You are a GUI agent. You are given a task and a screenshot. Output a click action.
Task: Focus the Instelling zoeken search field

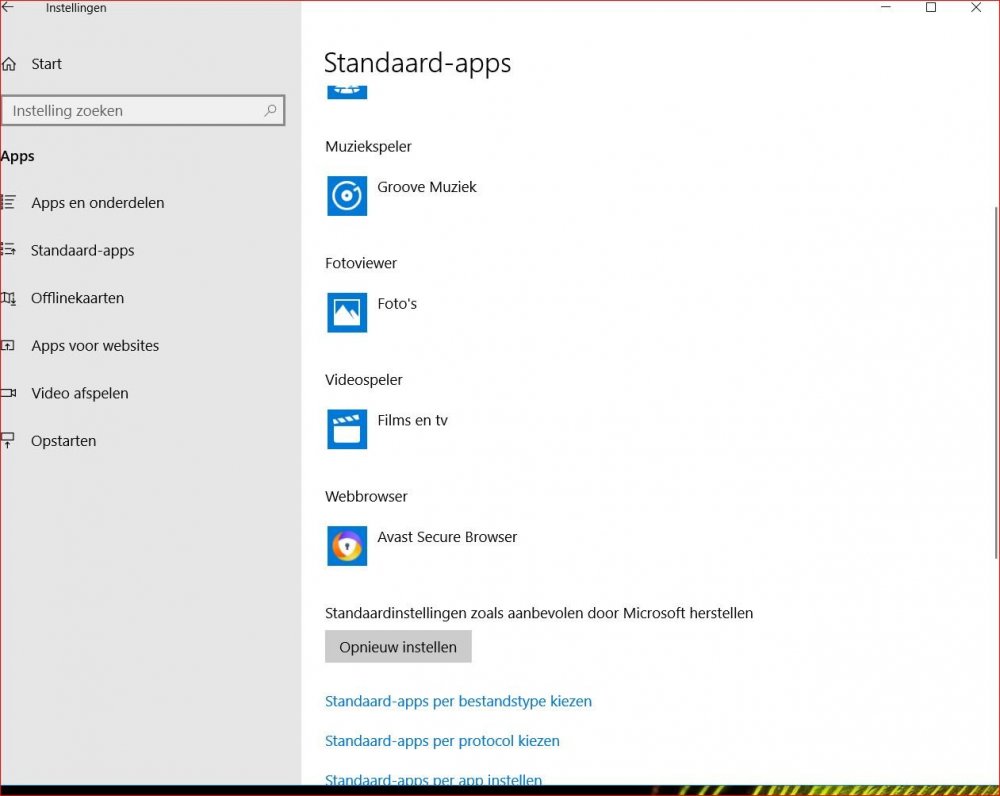click(x=143, y=110)
